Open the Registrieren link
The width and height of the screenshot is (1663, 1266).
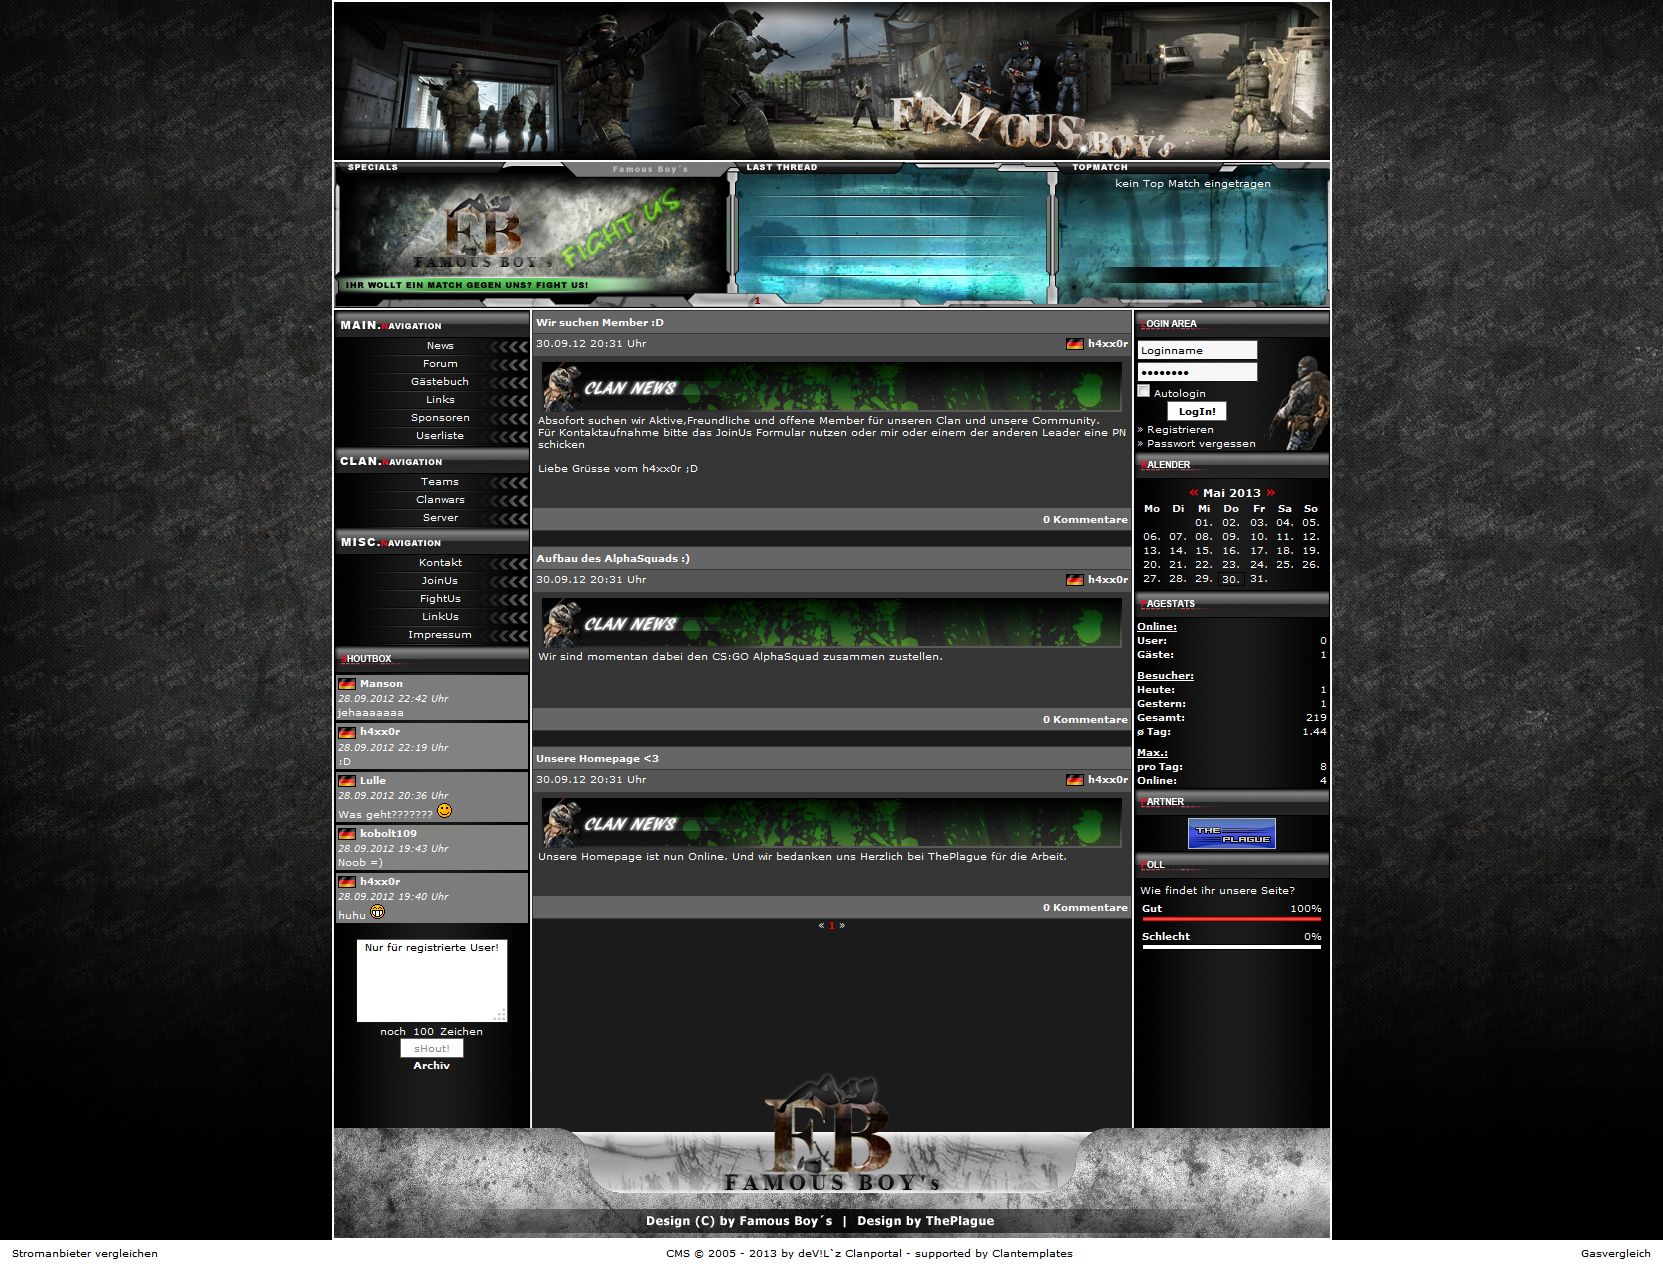tap(1180, 430)
